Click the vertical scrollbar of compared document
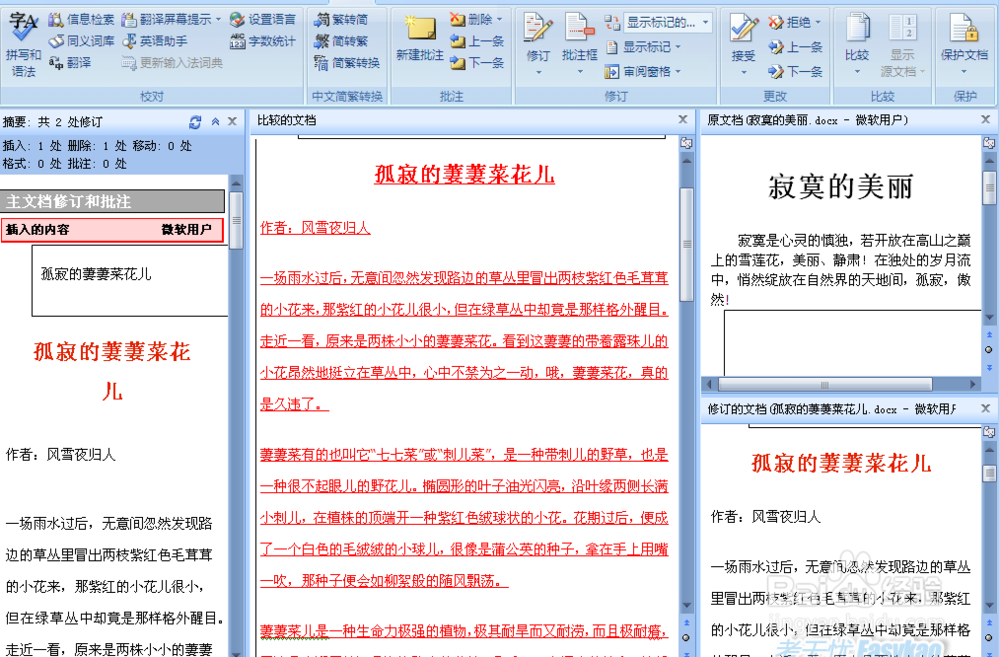The width and height of the screenshot is (1000, 657). click(686, 383)
